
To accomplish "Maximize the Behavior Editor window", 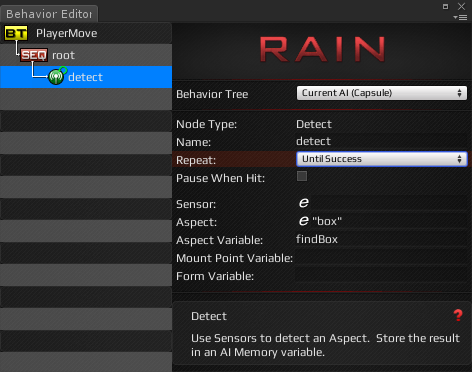I will point(445,6).
